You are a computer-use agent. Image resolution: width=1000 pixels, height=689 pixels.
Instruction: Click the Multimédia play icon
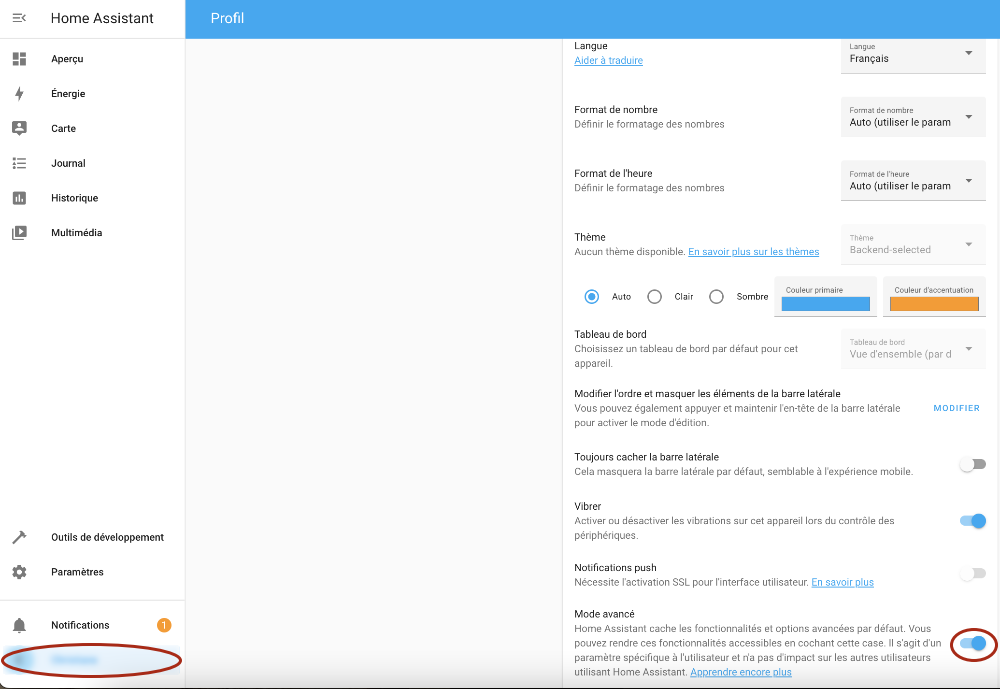tap(19, 233)
